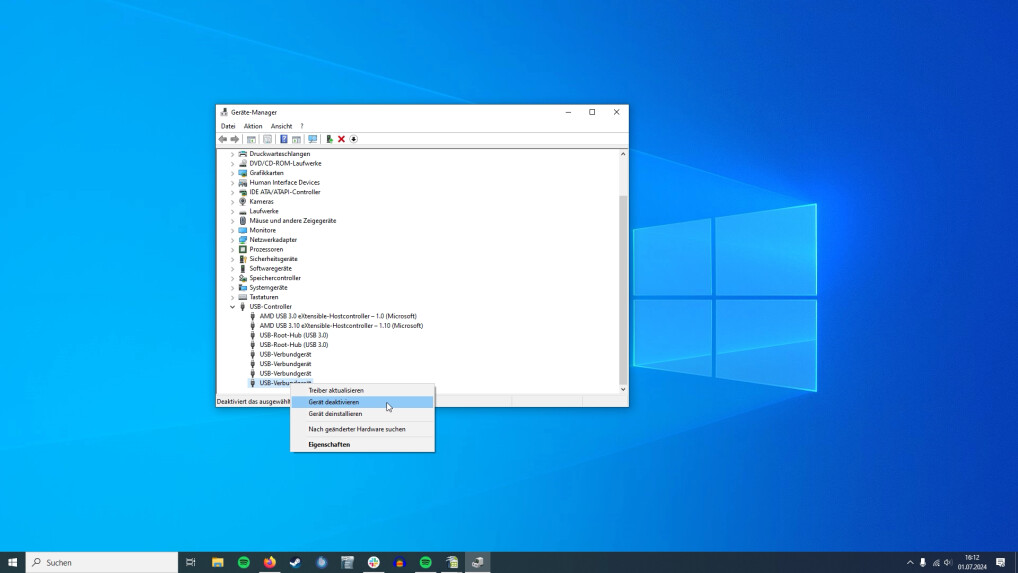Click the scan for hardware changes monitor icon

point(312,139)
